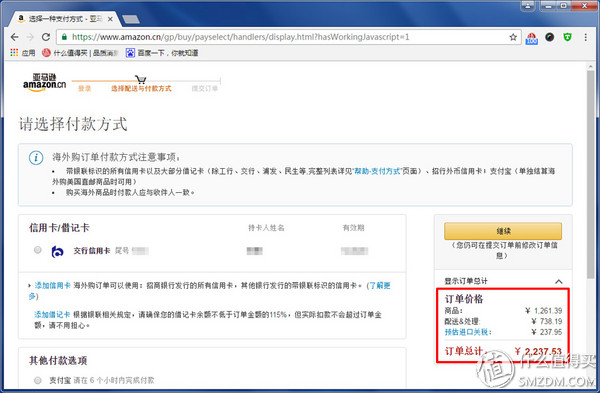
Task: Click the 持卡人姓名 column header
Action: [266, 228]
